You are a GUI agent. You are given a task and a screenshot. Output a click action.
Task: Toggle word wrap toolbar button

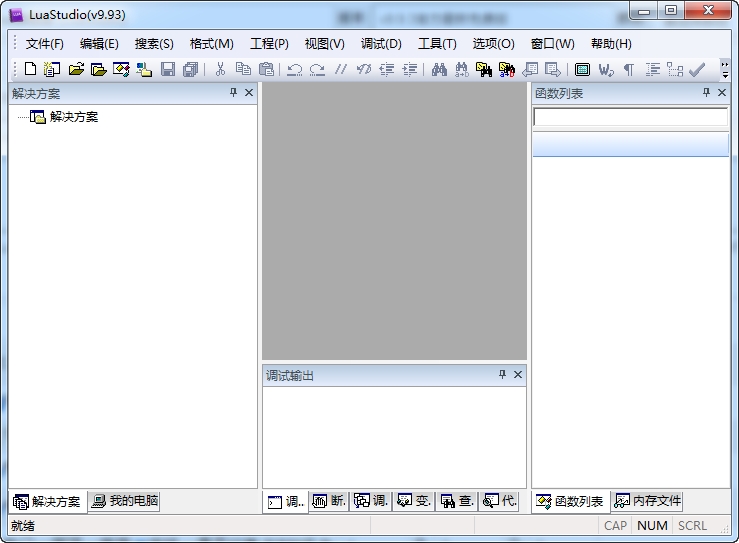pyautogui.click(x=606, y=69)
